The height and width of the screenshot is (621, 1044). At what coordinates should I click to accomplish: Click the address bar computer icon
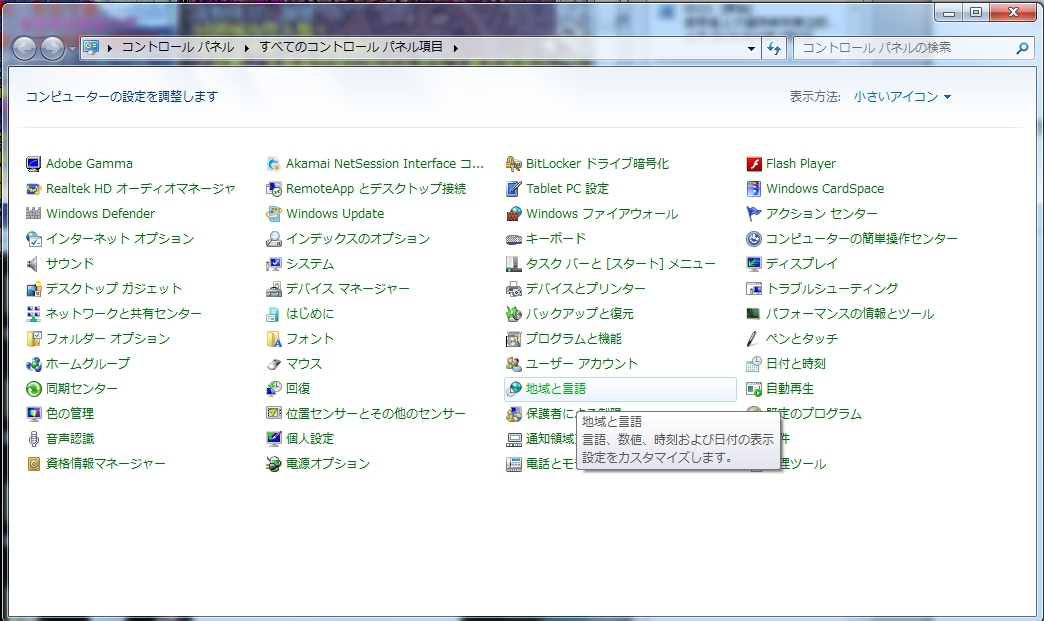pyautogui.click(x=92, y=47)
